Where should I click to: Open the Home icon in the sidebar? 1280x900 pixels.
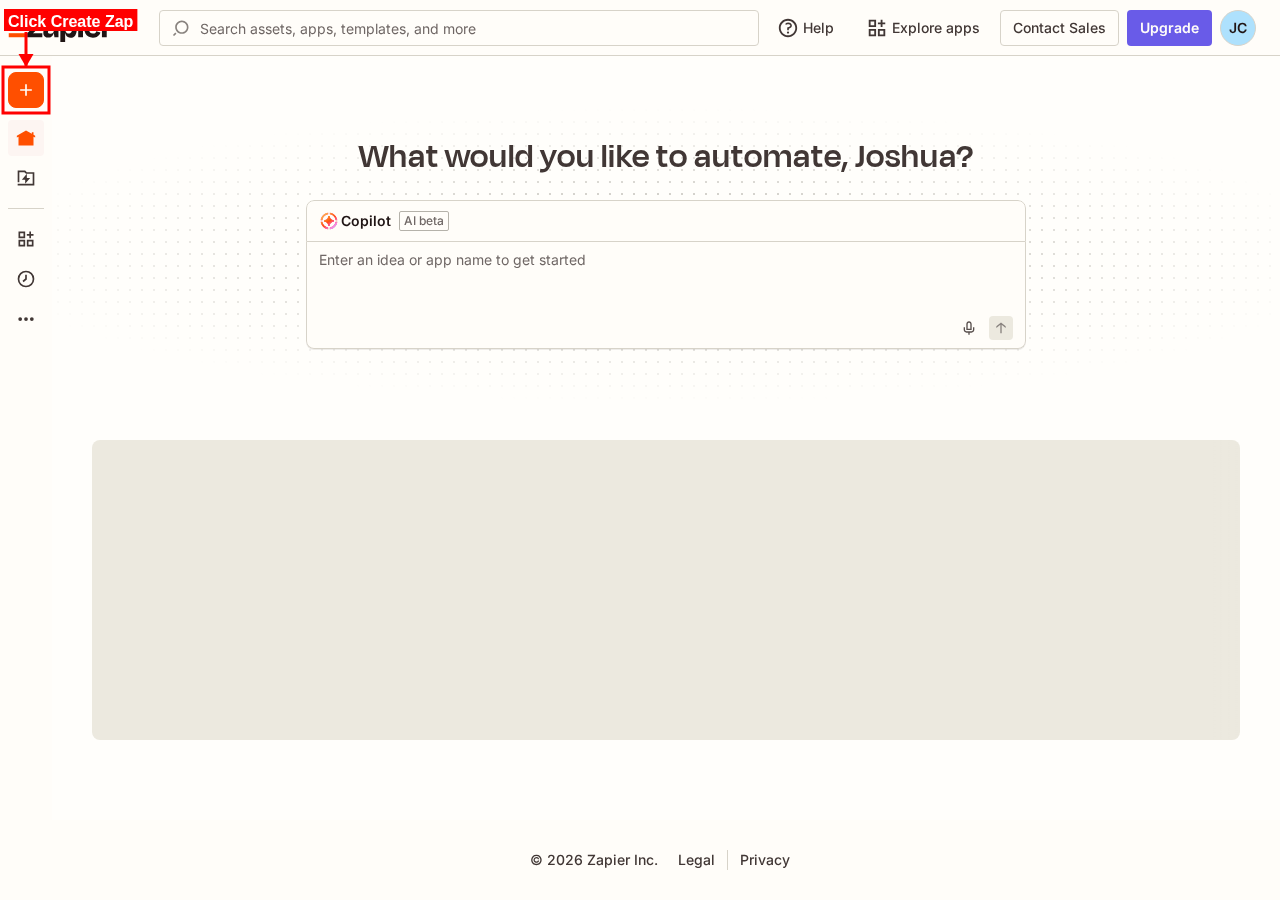tap(25, 138)
